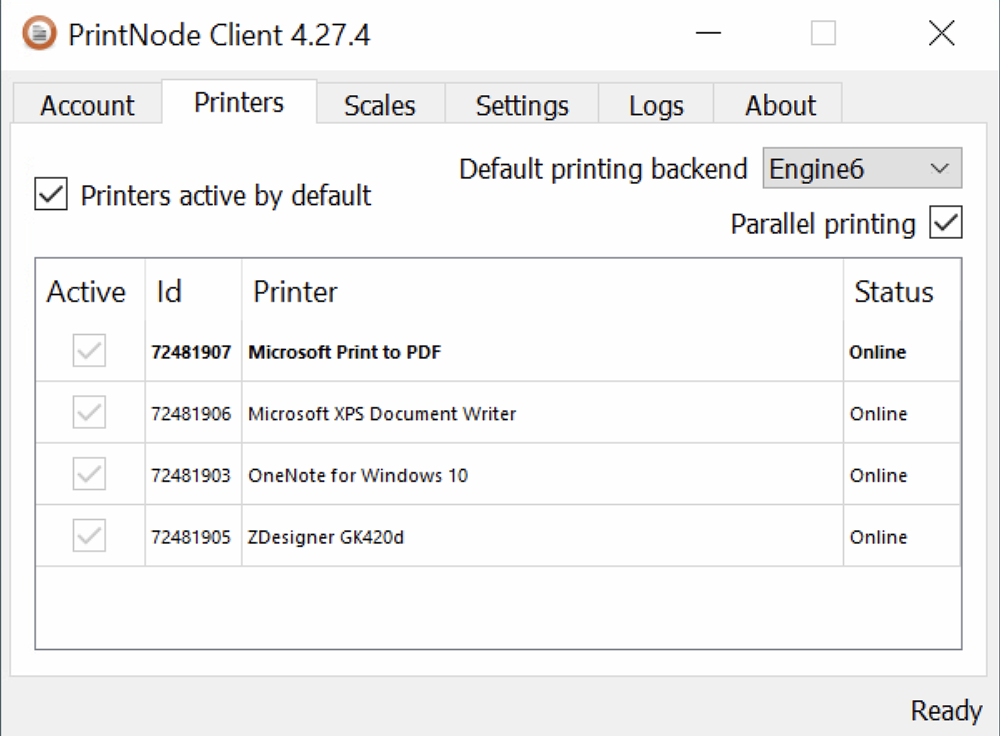This screenshot has width=1000, height=736.
Task: Disable the Parallel printing checkbox
Action: pyautogui.click(x=946, y=223)
